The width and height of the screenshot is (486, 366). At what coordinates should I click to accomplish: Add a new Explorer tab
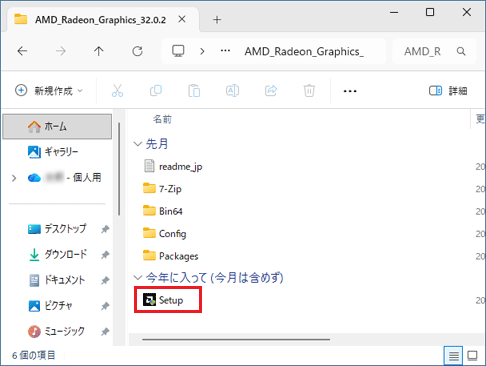point(217,20)
